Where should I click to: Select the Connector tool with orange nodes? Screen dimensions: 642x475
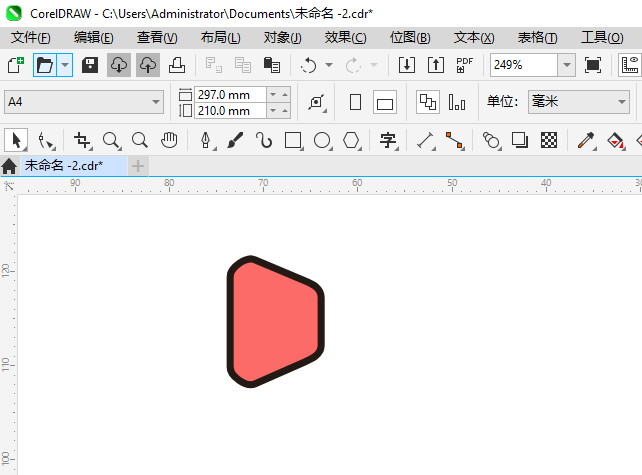coord(454,140)
